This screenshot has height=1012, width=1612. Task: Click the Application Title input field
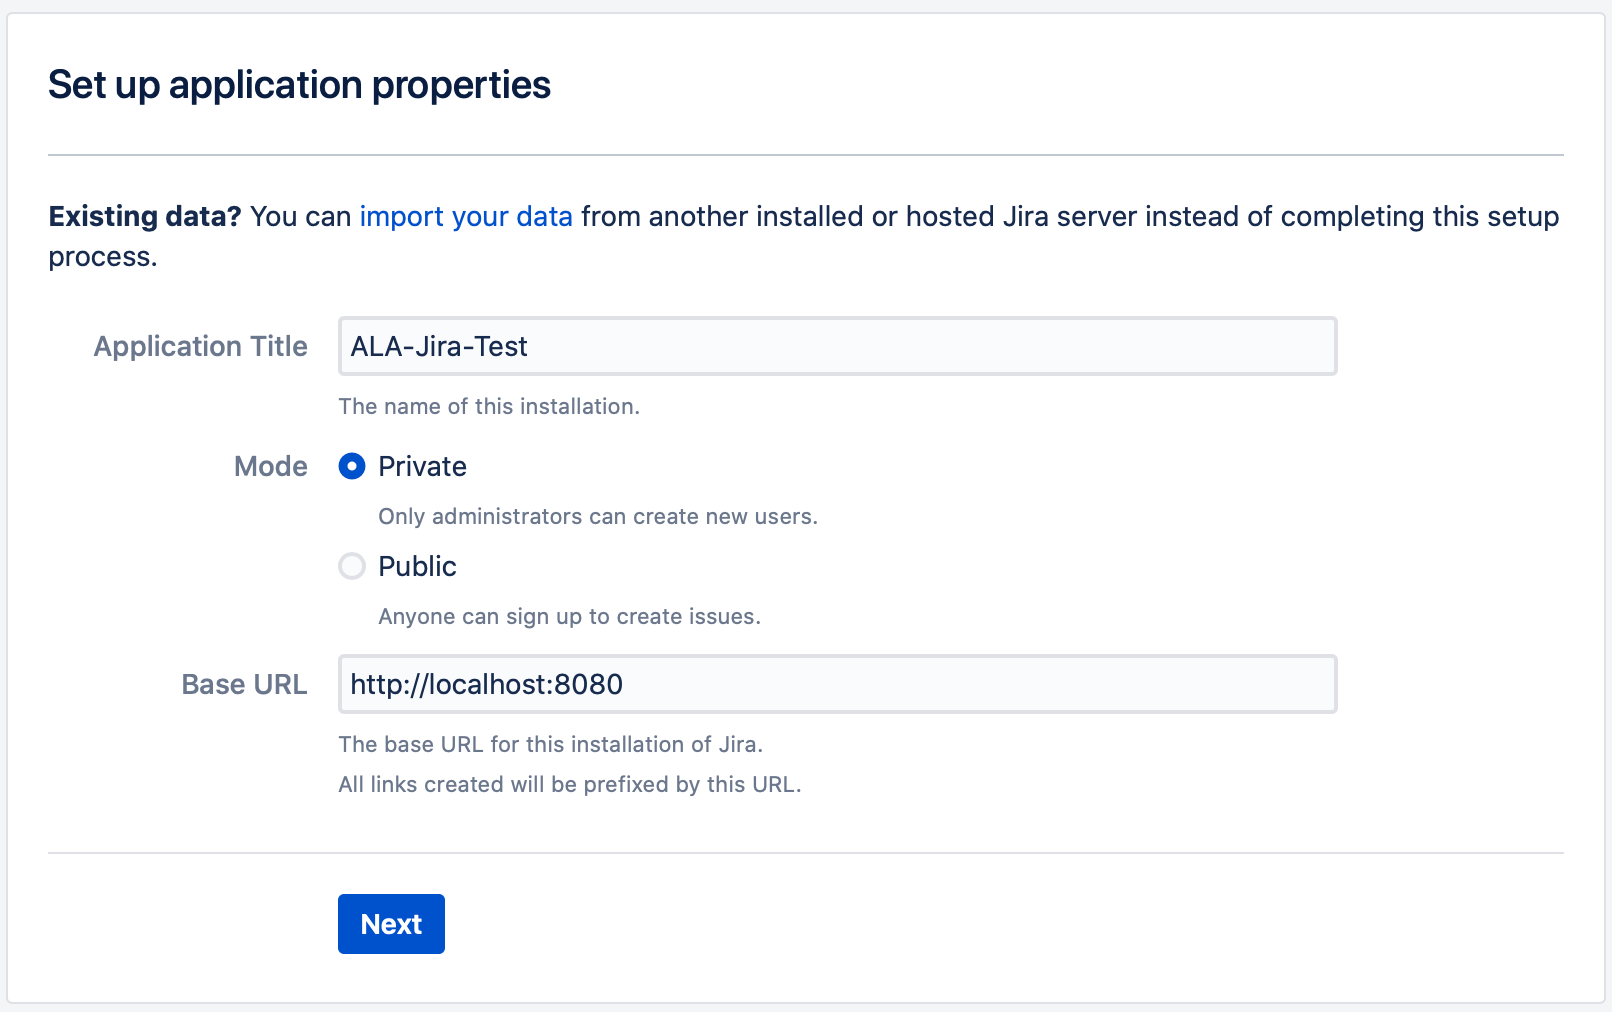(836, 346)
